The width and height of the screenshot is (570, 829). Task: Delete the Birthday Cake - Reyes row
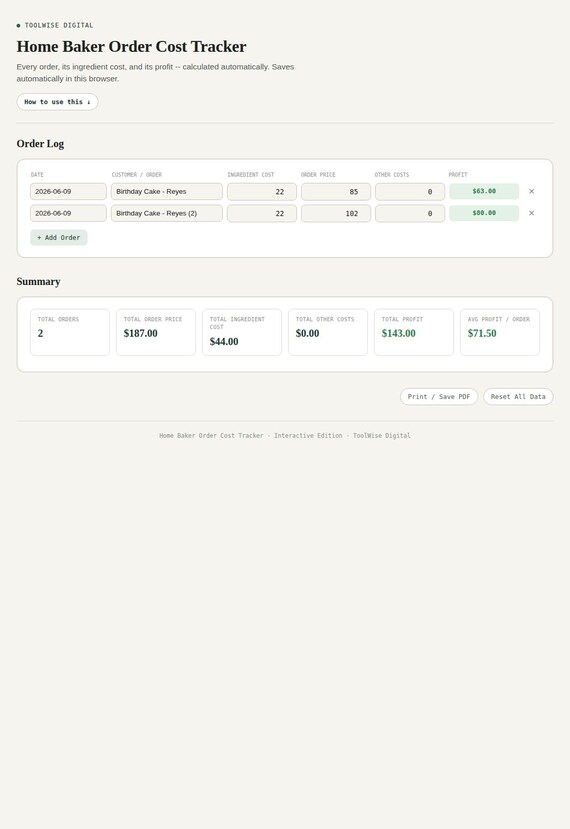[x=531, y=191]
